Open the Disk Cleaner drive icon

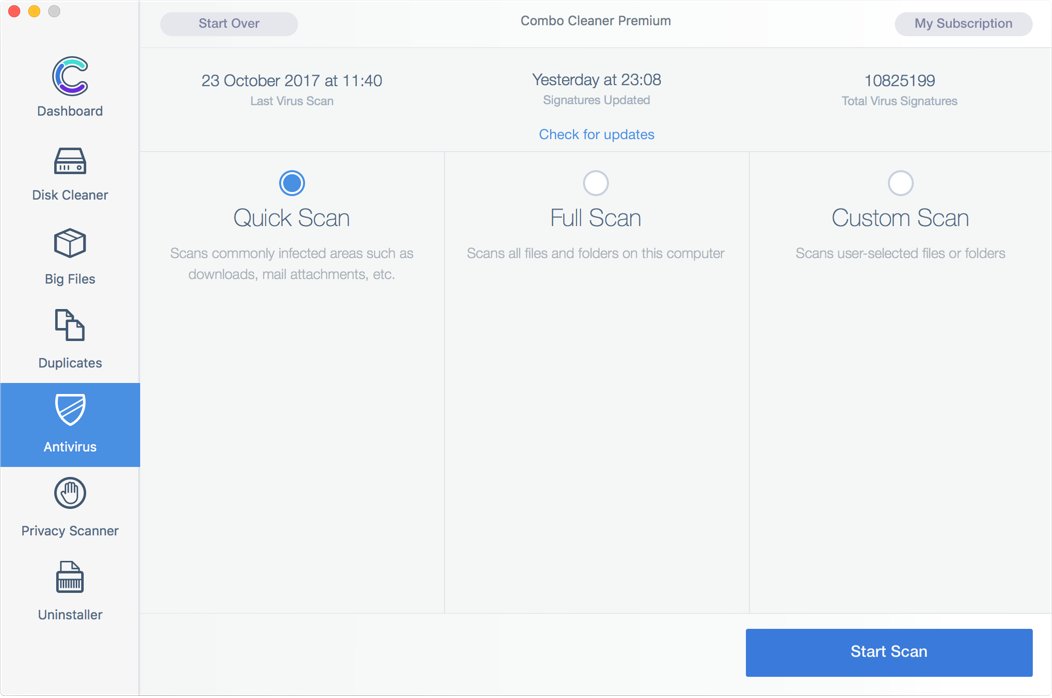click(70, 161)
